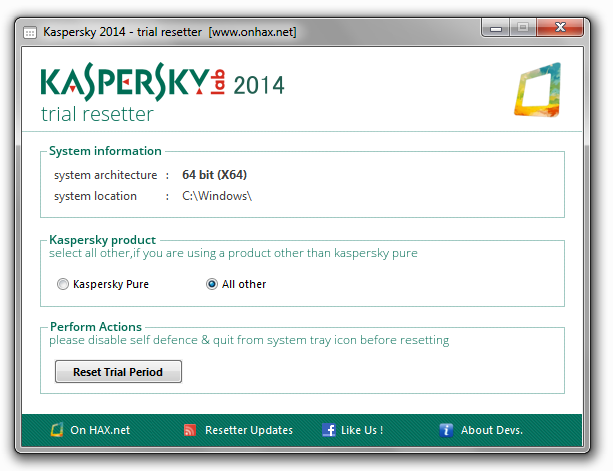The image size is (613, 471).
Task: Click the 'Kaspersky product' group heading
Action: [102, 240]
